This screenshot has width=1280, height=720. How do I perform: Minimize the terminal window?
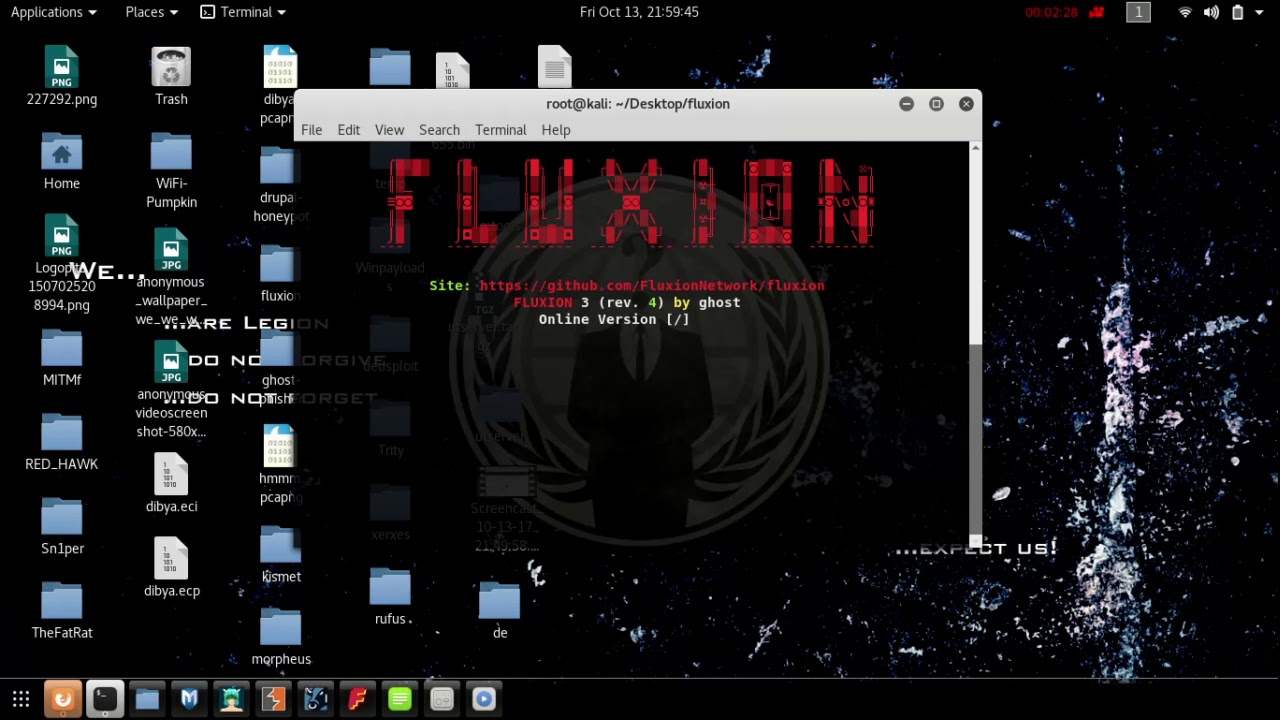[x=906, y=104]
